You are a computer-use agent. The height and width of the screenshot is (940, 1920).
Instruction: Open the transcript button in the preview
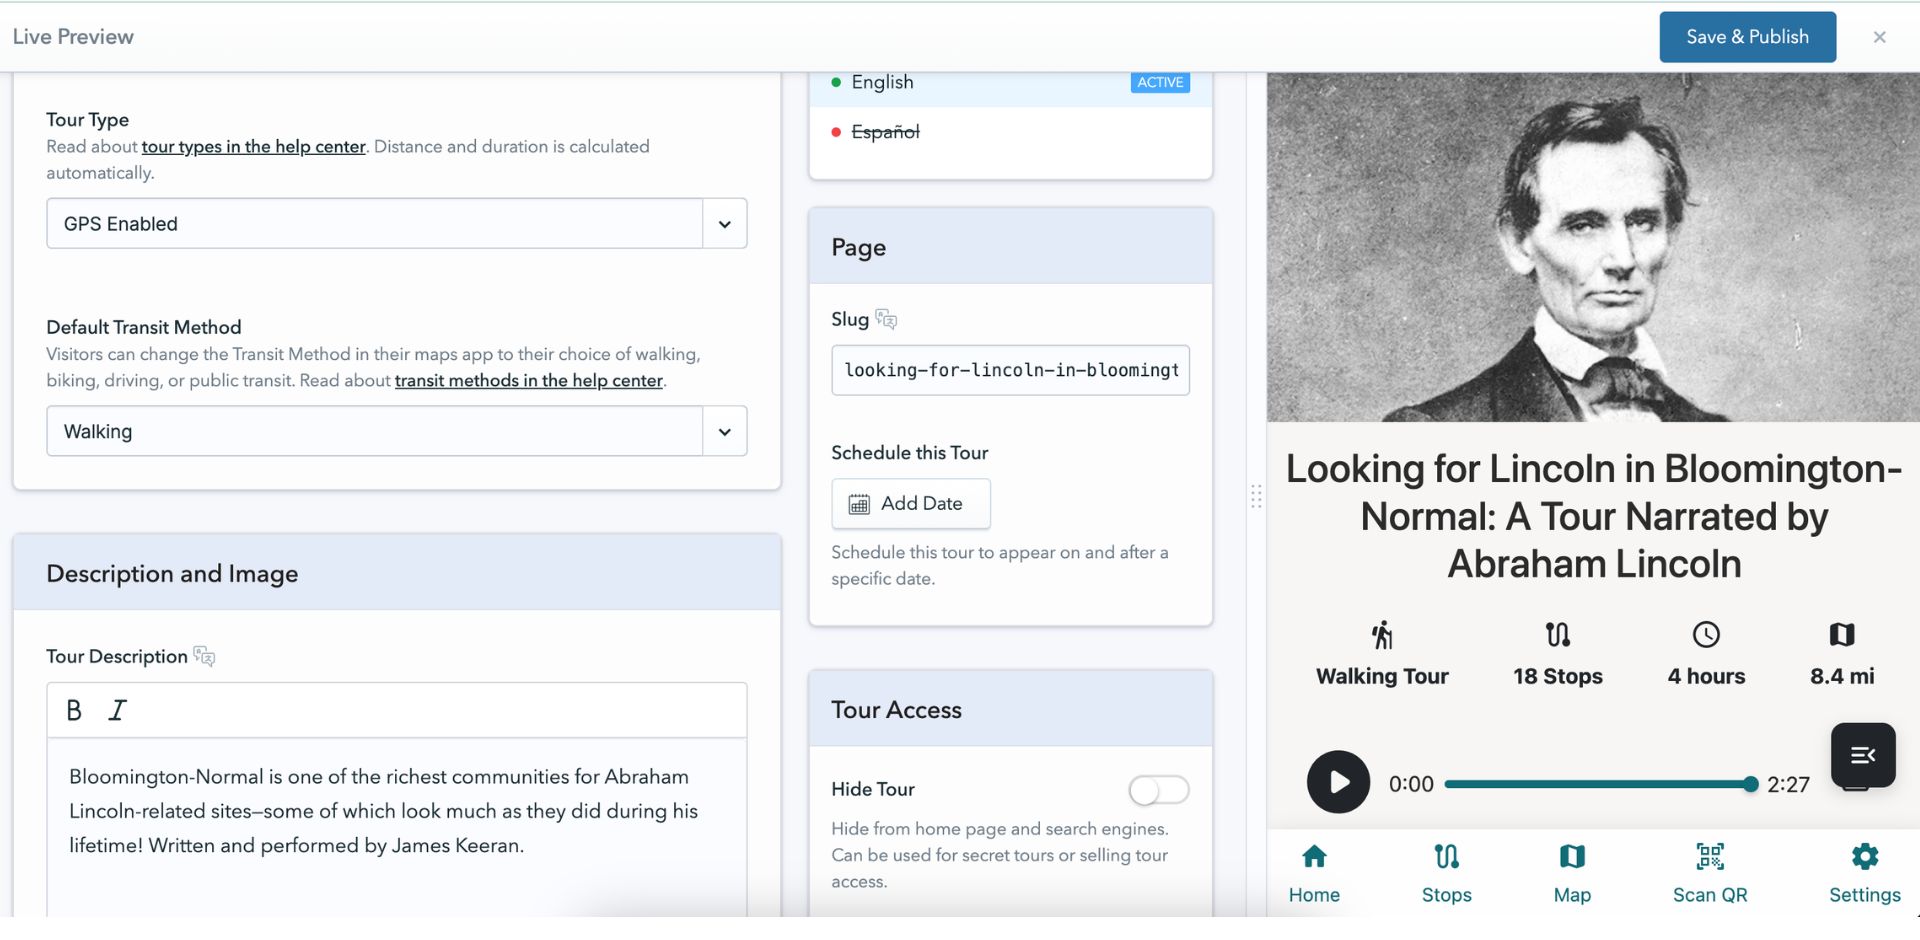1862,755
